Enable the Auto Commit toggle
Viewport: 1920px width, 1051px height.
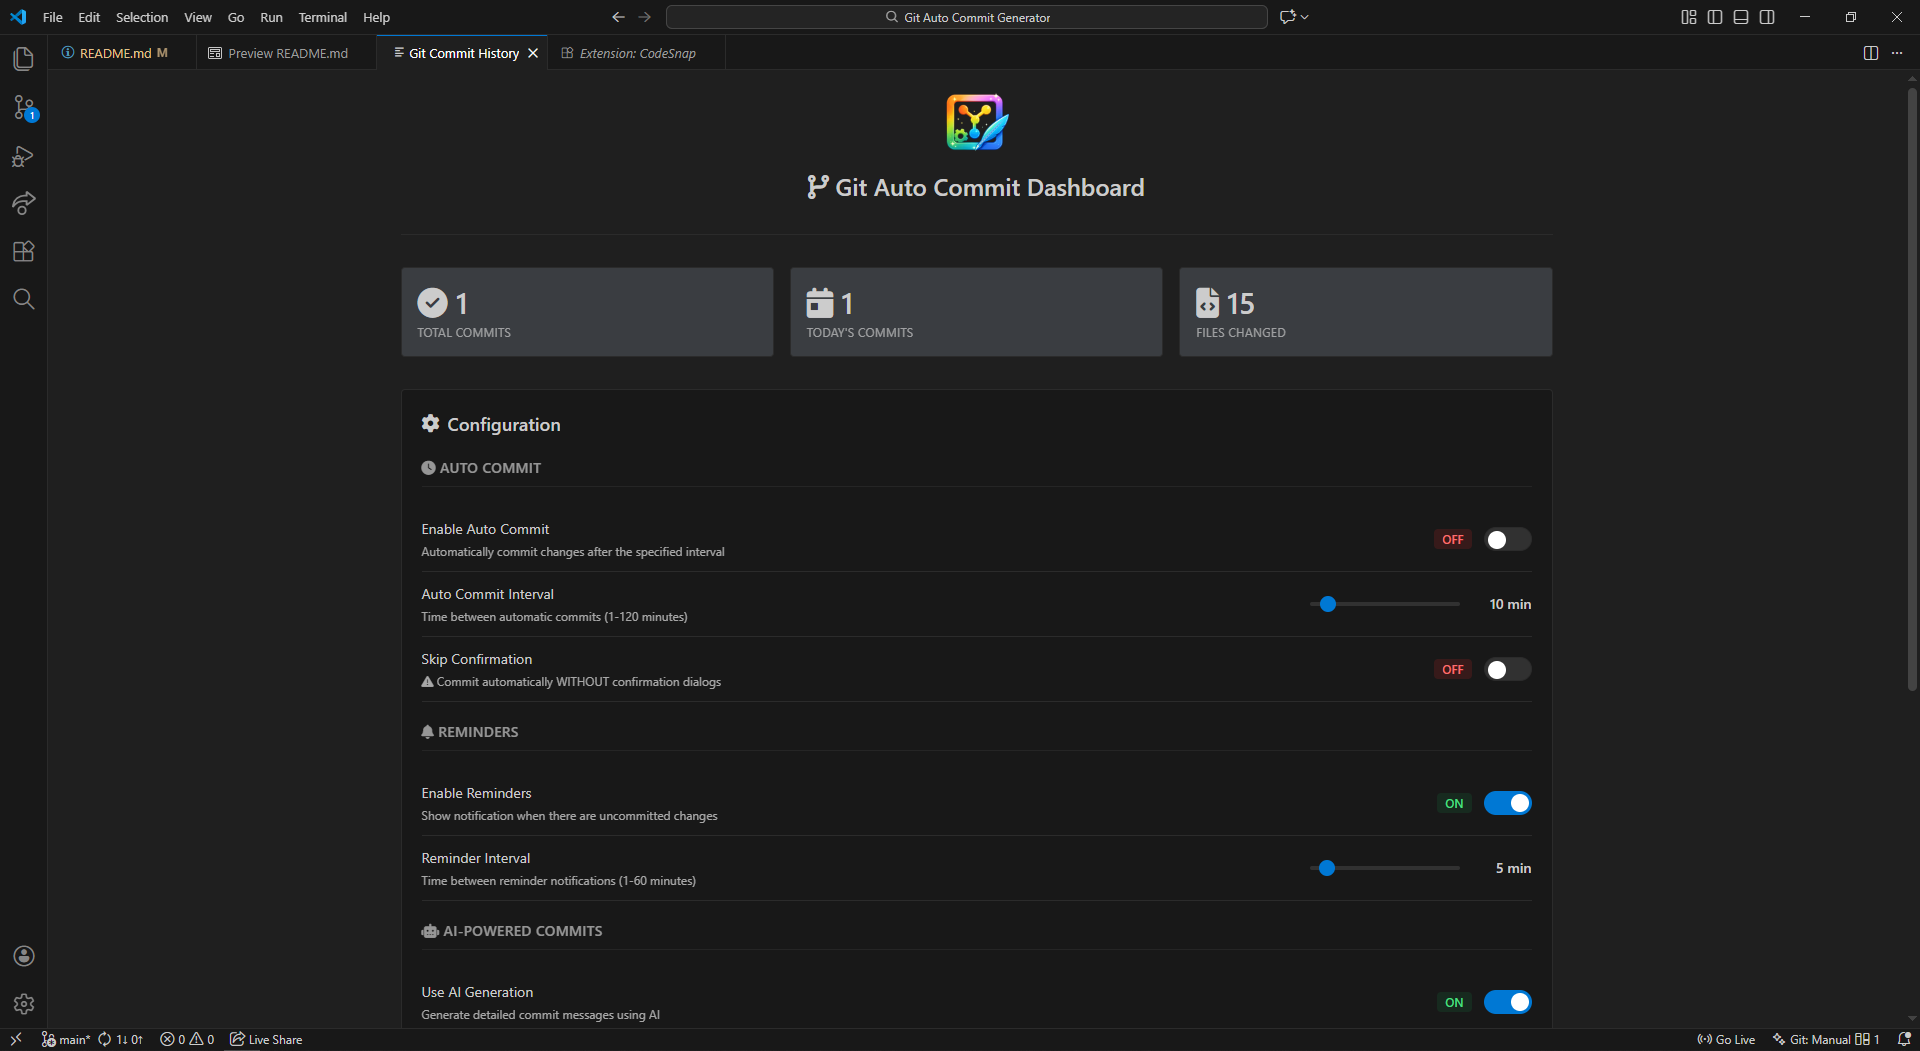1506,539
